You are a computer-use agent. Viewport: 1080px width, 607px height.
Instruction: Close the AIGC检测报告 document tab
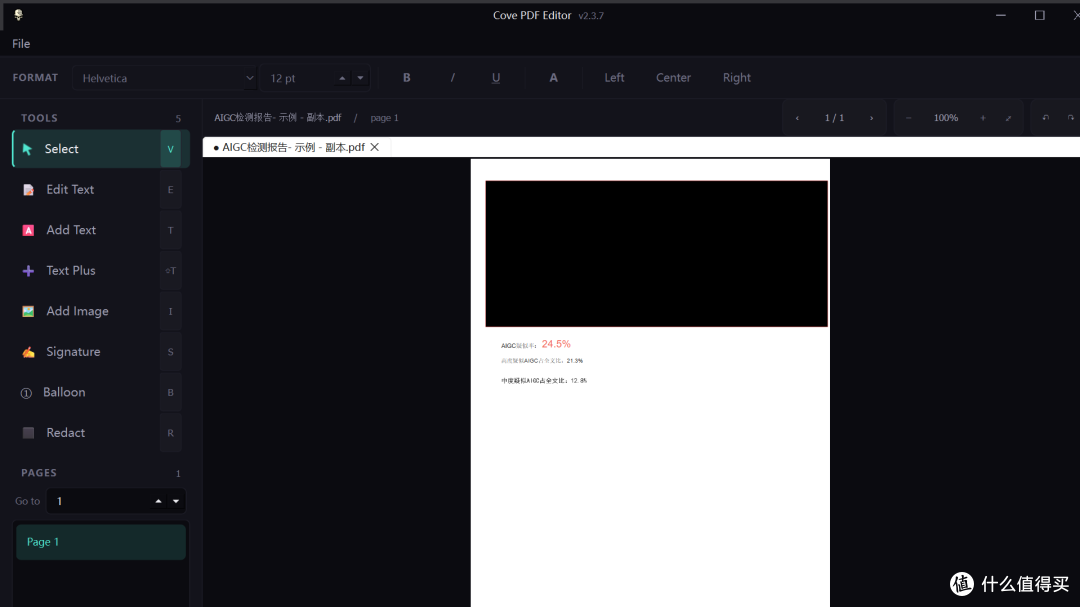coord(375,147)
